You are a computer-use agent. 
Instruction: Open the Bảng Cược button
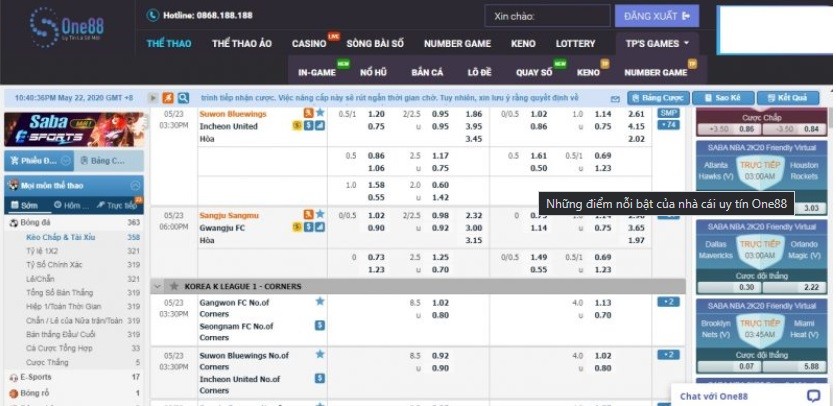click(658, 98)
